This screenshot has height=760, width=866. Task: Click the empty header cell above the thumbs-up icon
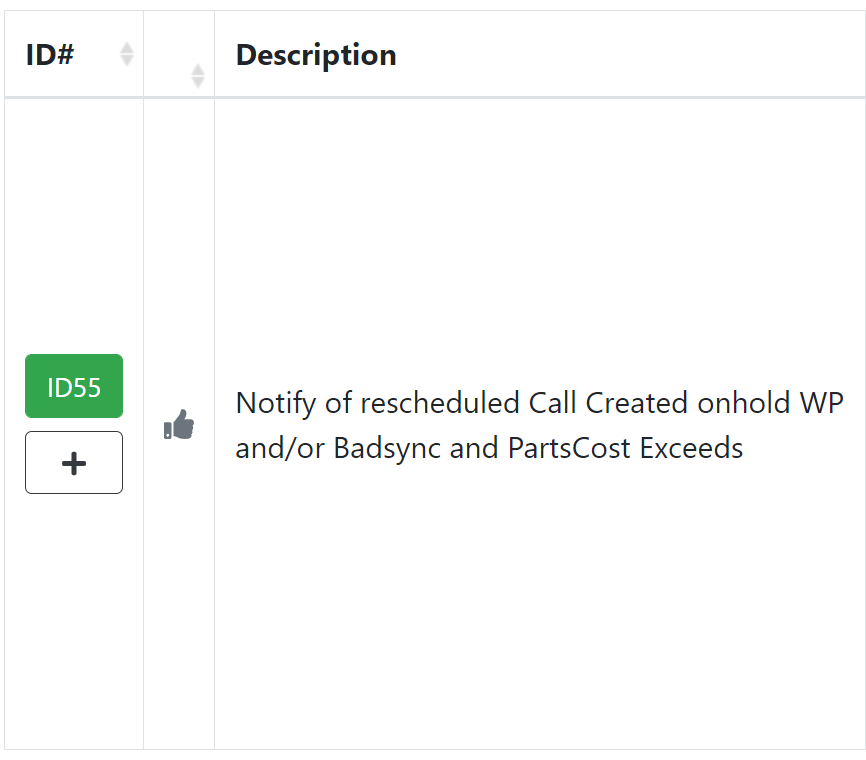pos(179,54)
